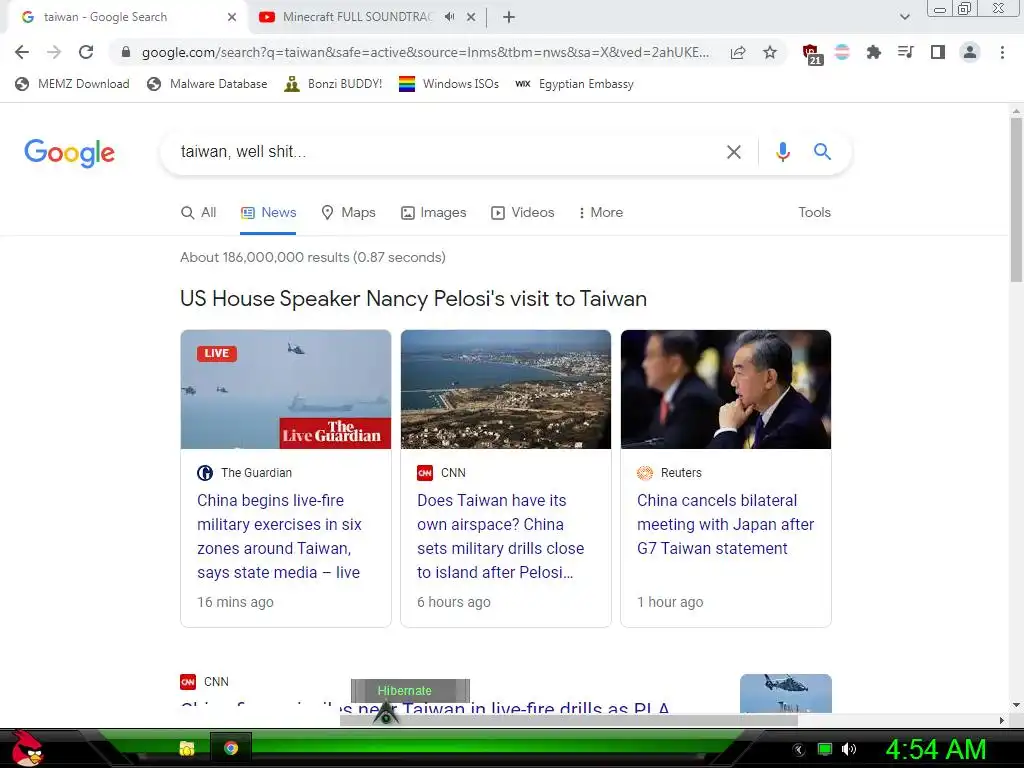Clear the search box with X

(x=734, y=152)
